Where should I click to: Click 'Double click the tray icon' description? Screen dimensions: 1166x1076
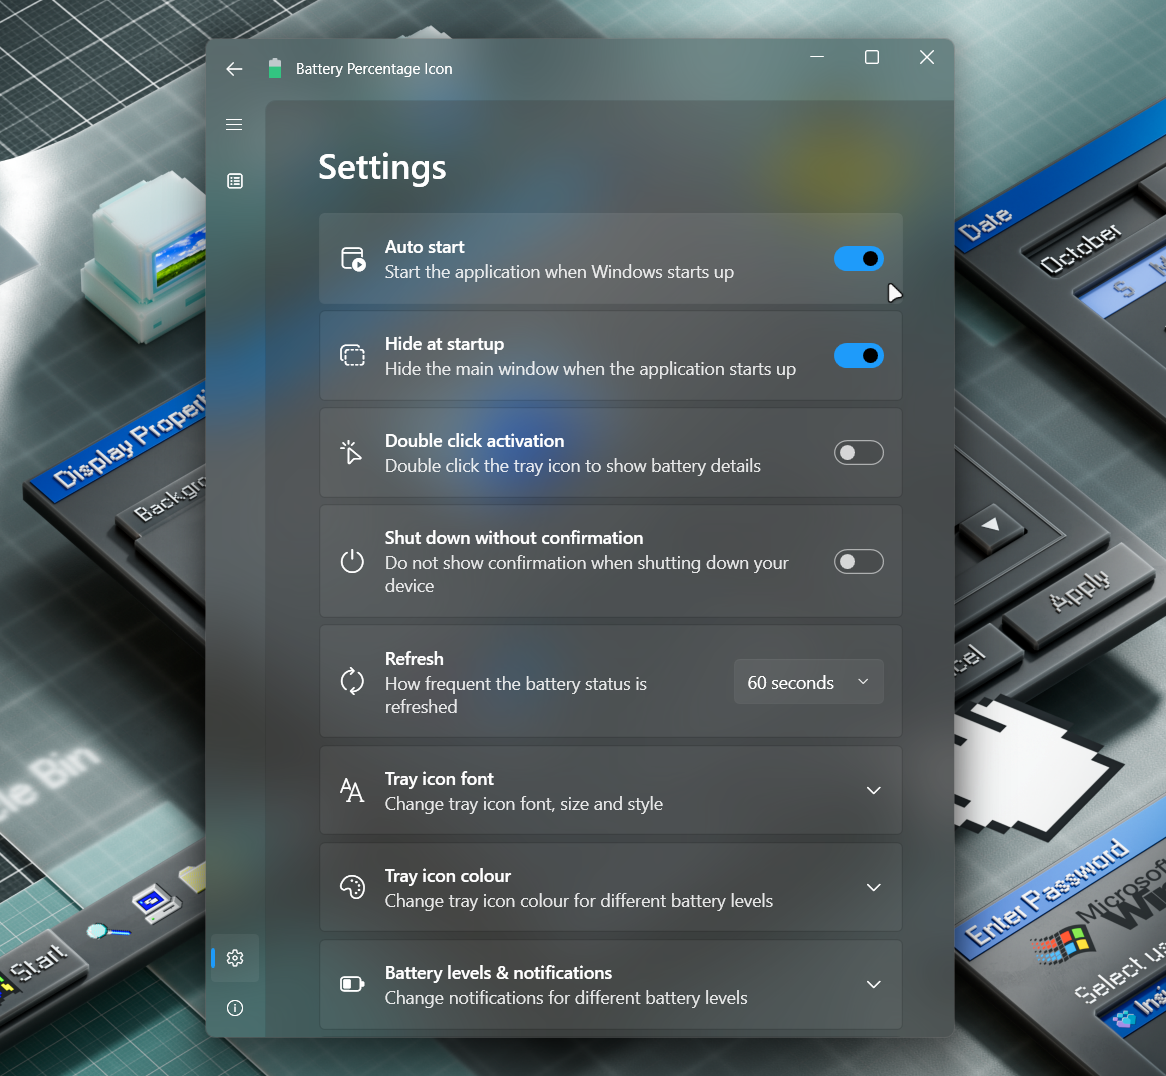click(573, 466)
